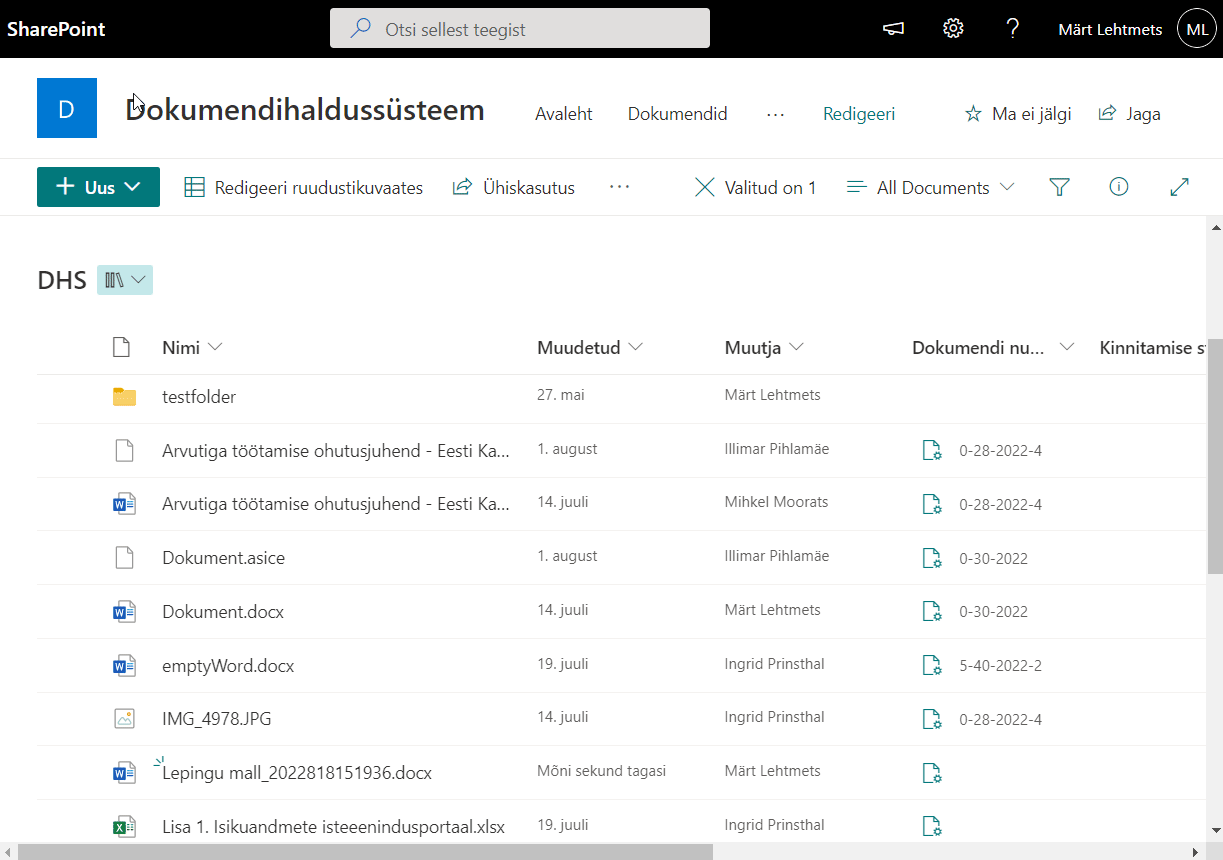The width and height of the screenshot is (1223, 860).
Task: Open SharePoint settings gear
Action: 953,29
